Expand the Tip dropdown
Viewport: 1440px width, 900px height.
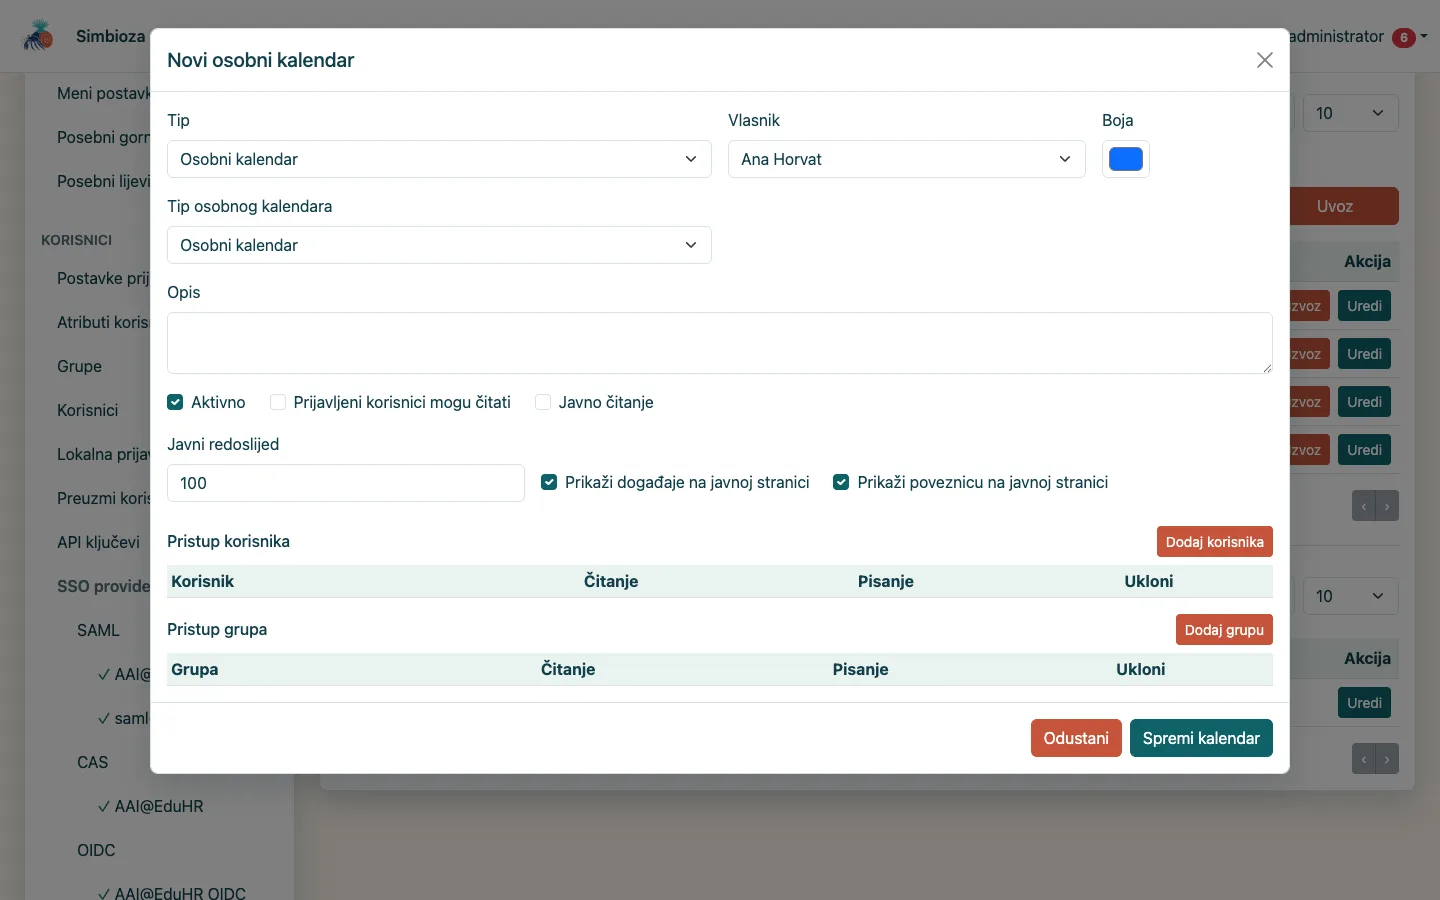(439, 159)
